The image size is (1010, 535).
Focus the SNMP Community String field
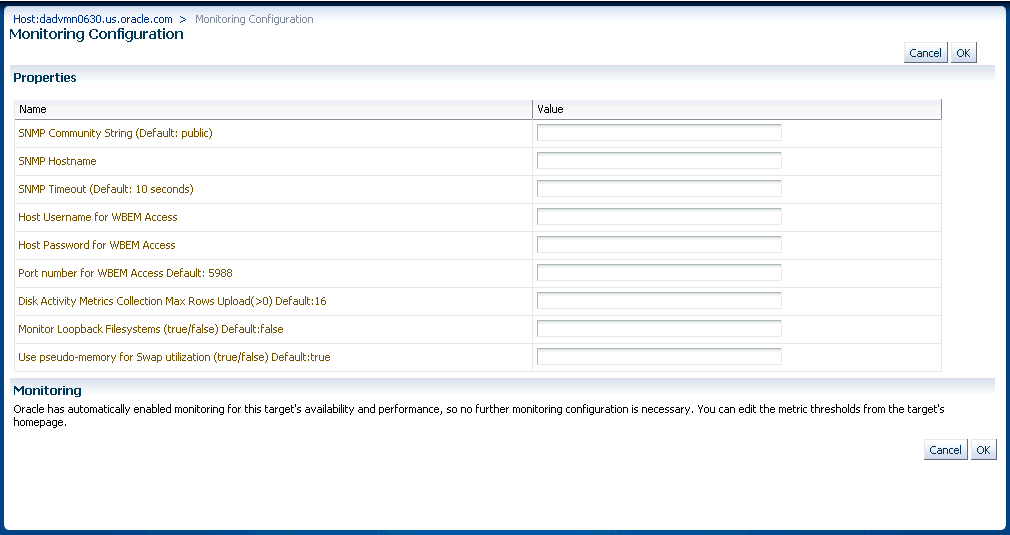[x=659, y=133]
